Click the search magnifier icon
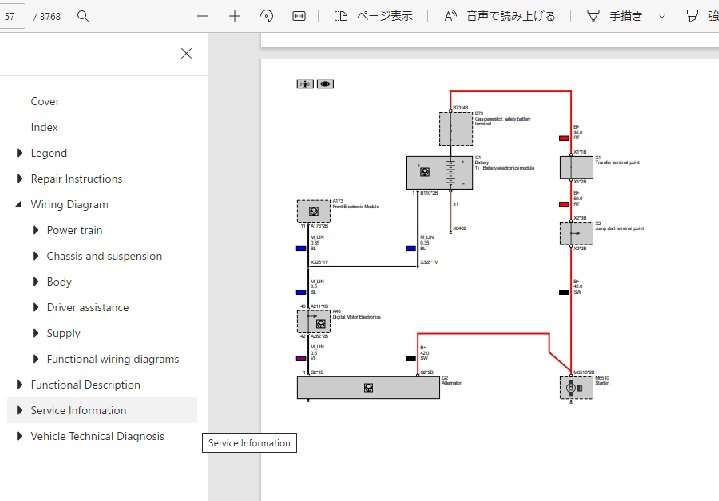719x501 pixels. click(x=83, y=17)
